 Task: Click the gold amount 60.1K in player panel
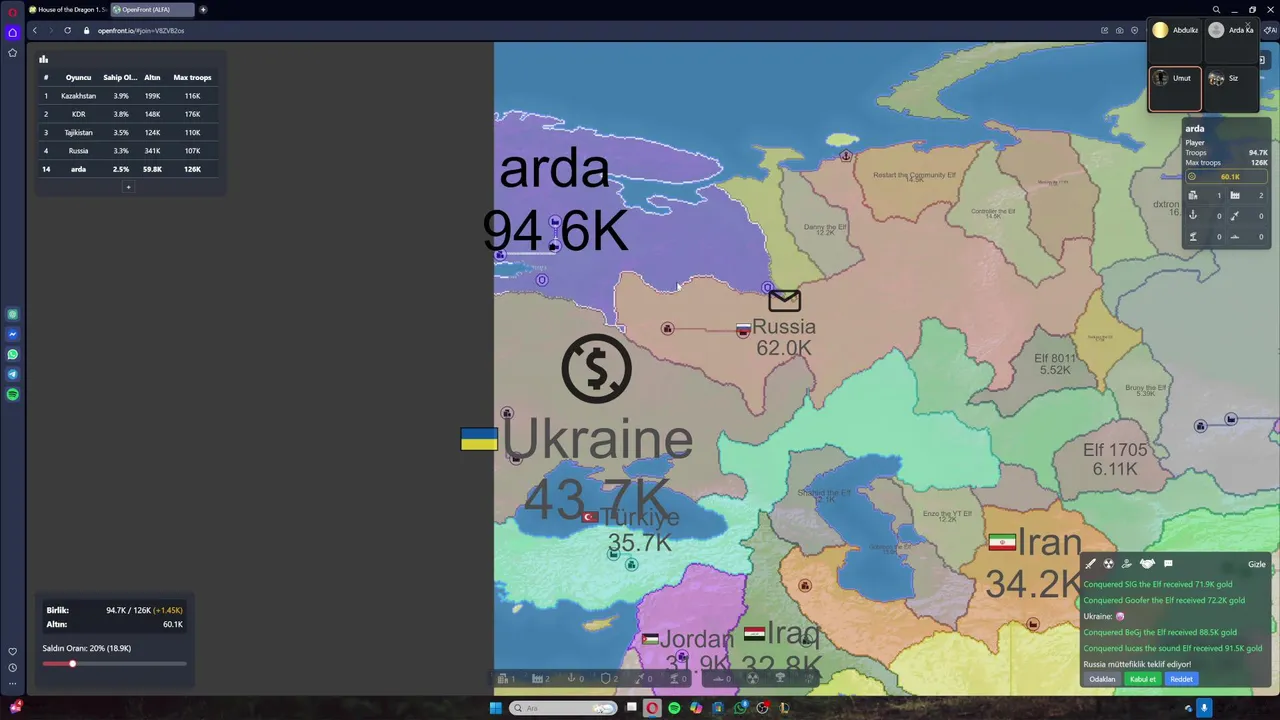coord(1230,177)
